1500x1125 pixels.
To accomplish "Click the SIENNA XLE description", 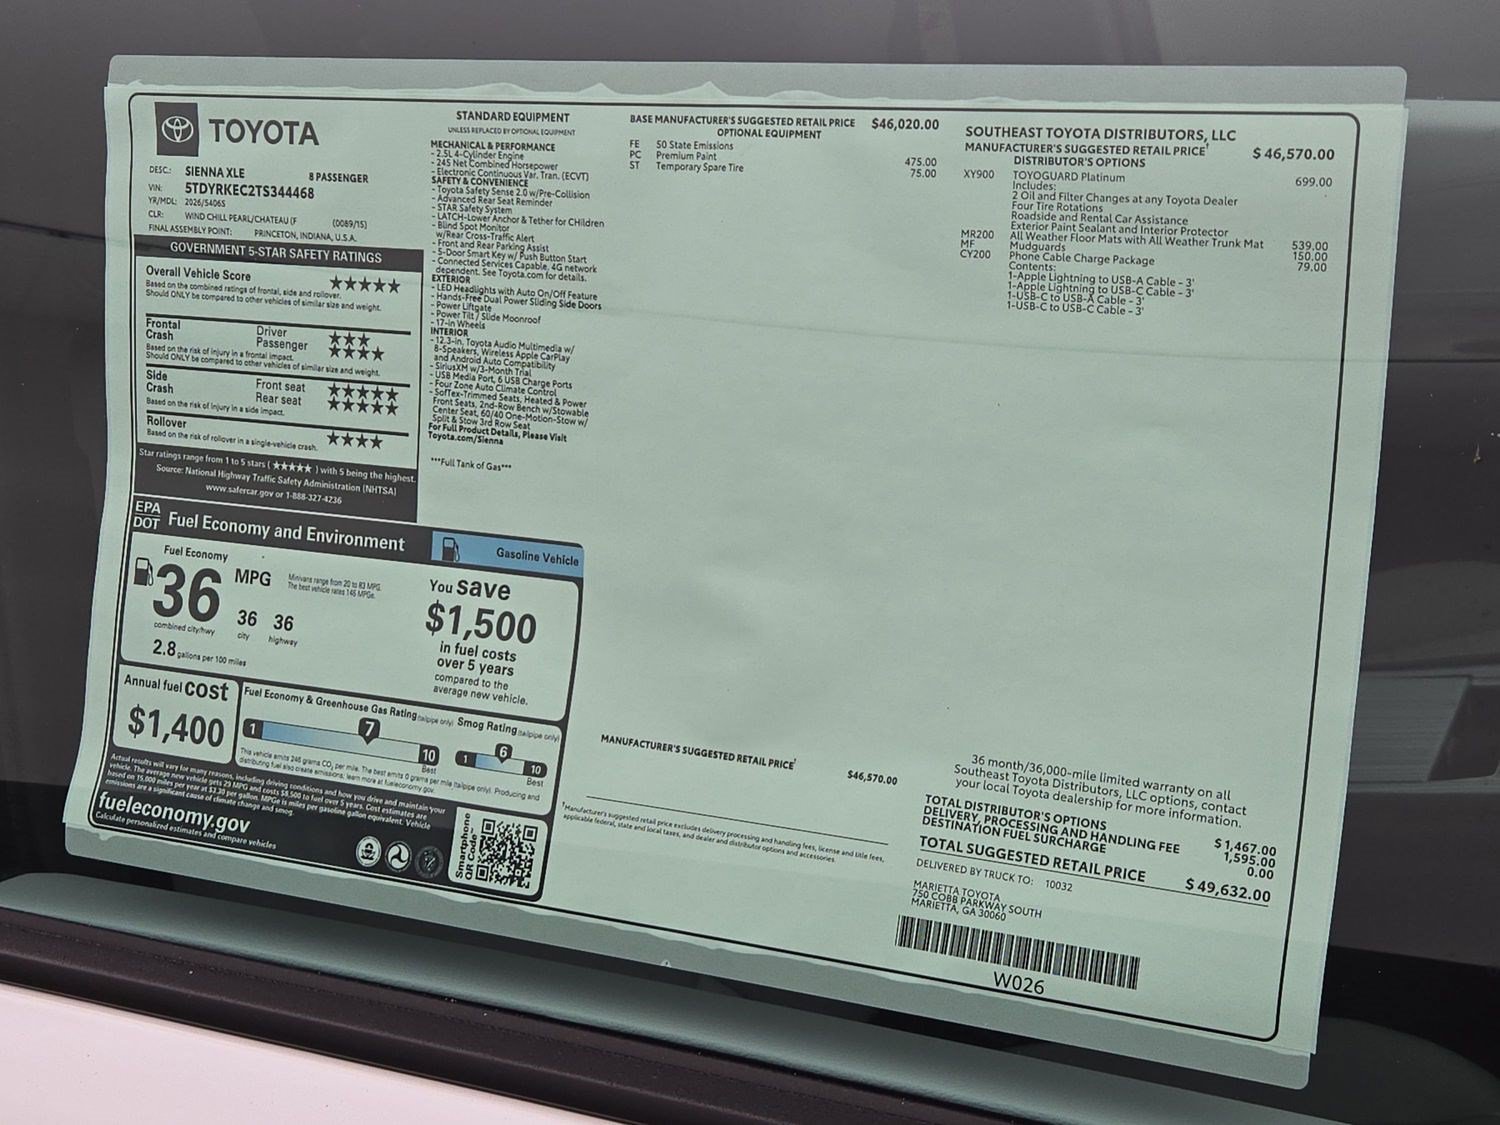I will tap(214, 172).
